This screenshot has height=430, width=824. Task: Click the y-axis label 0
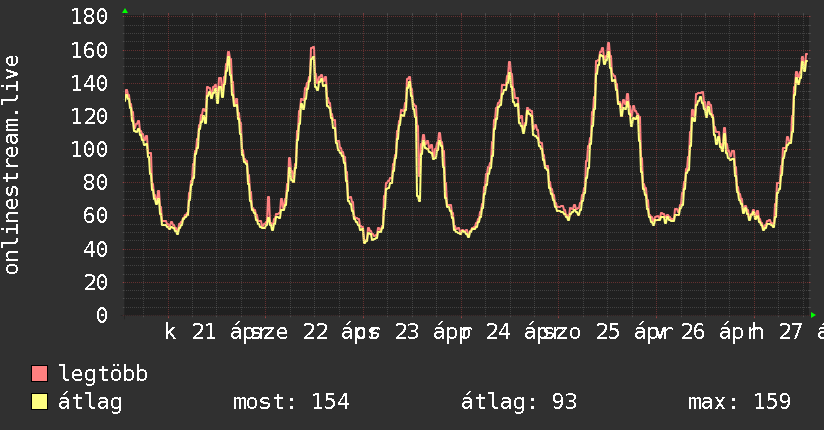[102, 315]
